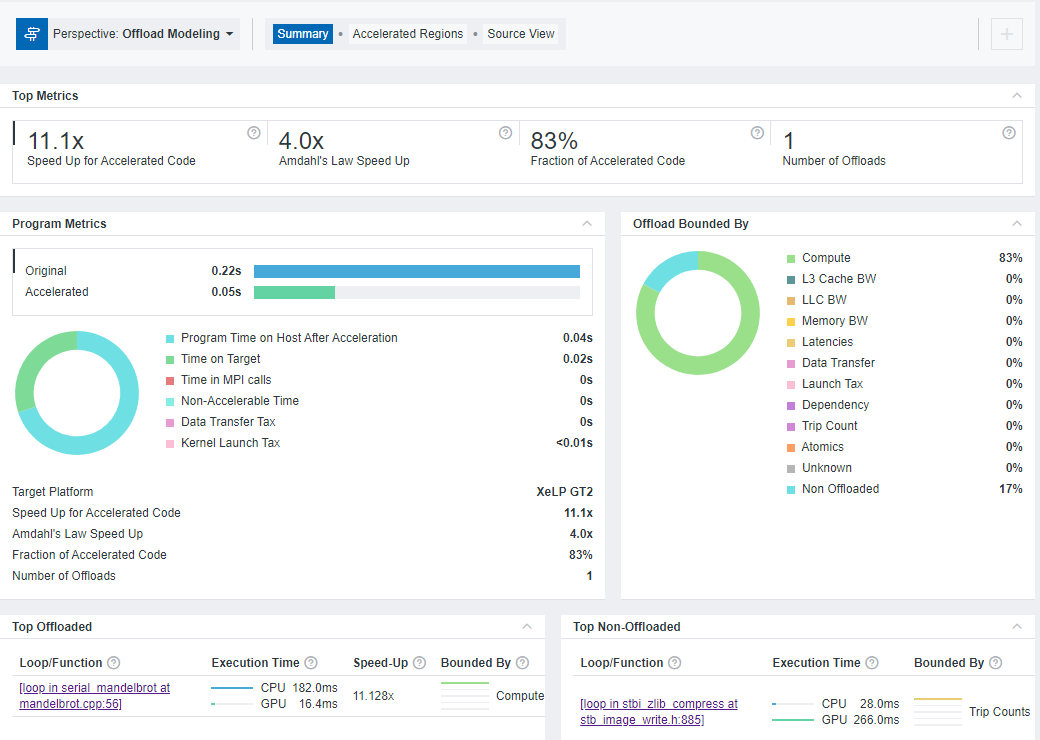This screenshot has height=740, width=1040.
Task: Click help icon for Number of Offloads
Action: point(1009,133)
